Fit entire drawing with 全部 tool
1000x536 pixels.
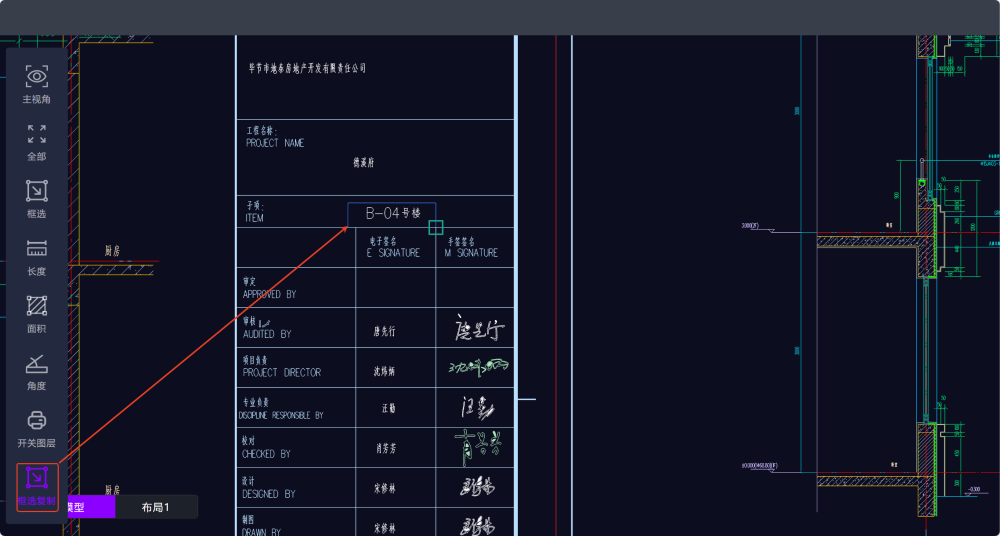pos(37,134)
